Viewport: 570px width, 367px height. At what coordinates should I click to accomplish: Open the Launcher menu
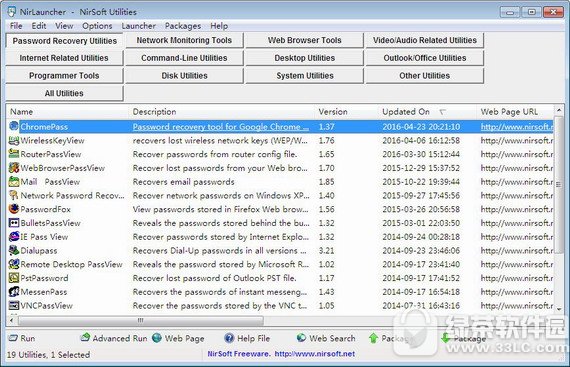pyautogui.click(x=139, y=26)
